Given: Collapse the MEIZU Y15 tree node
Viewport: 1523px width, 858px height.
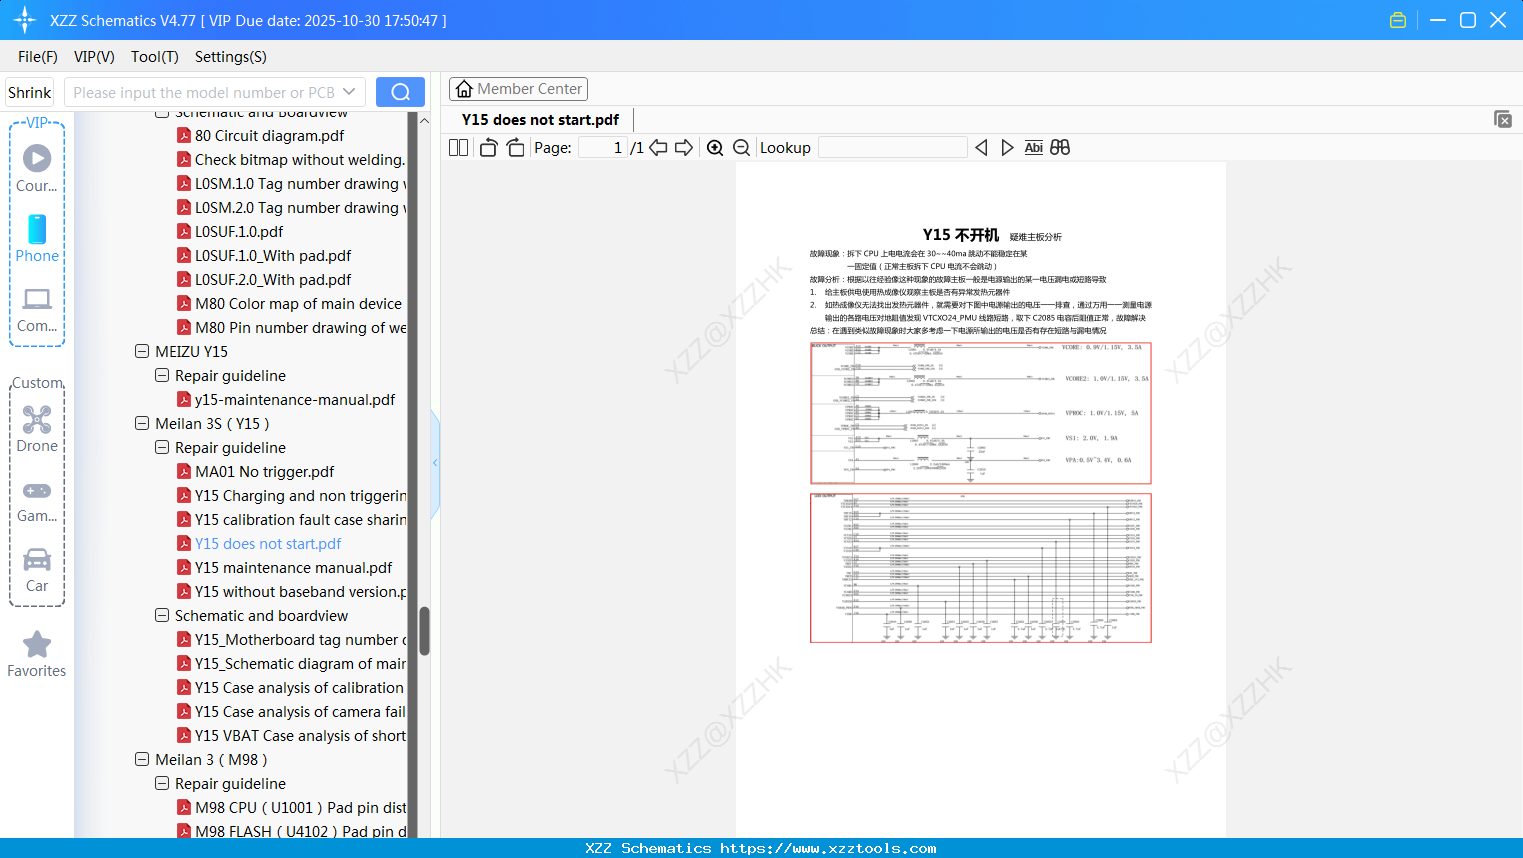Looking at the screenshot, I should pyautogui.click(x=142, y=351).
